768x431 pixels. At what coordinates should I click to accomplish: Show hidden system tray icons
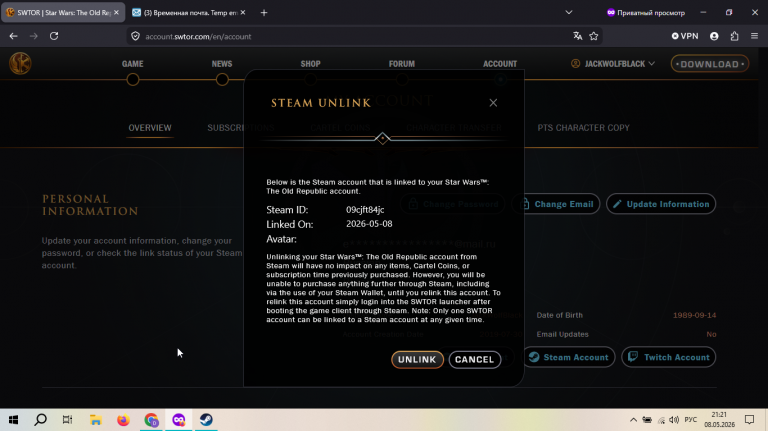click(633, 420)
